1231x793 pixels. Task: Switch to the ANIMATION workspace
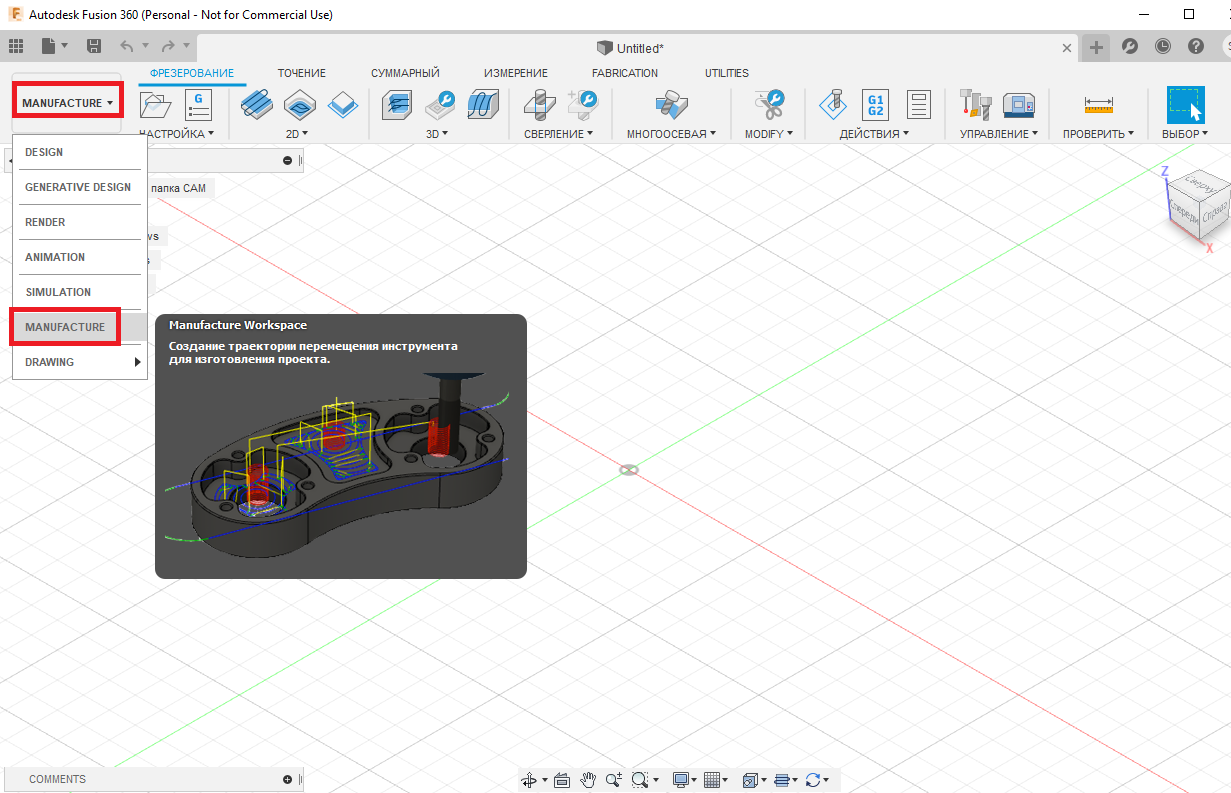click(x=80, y=257)
